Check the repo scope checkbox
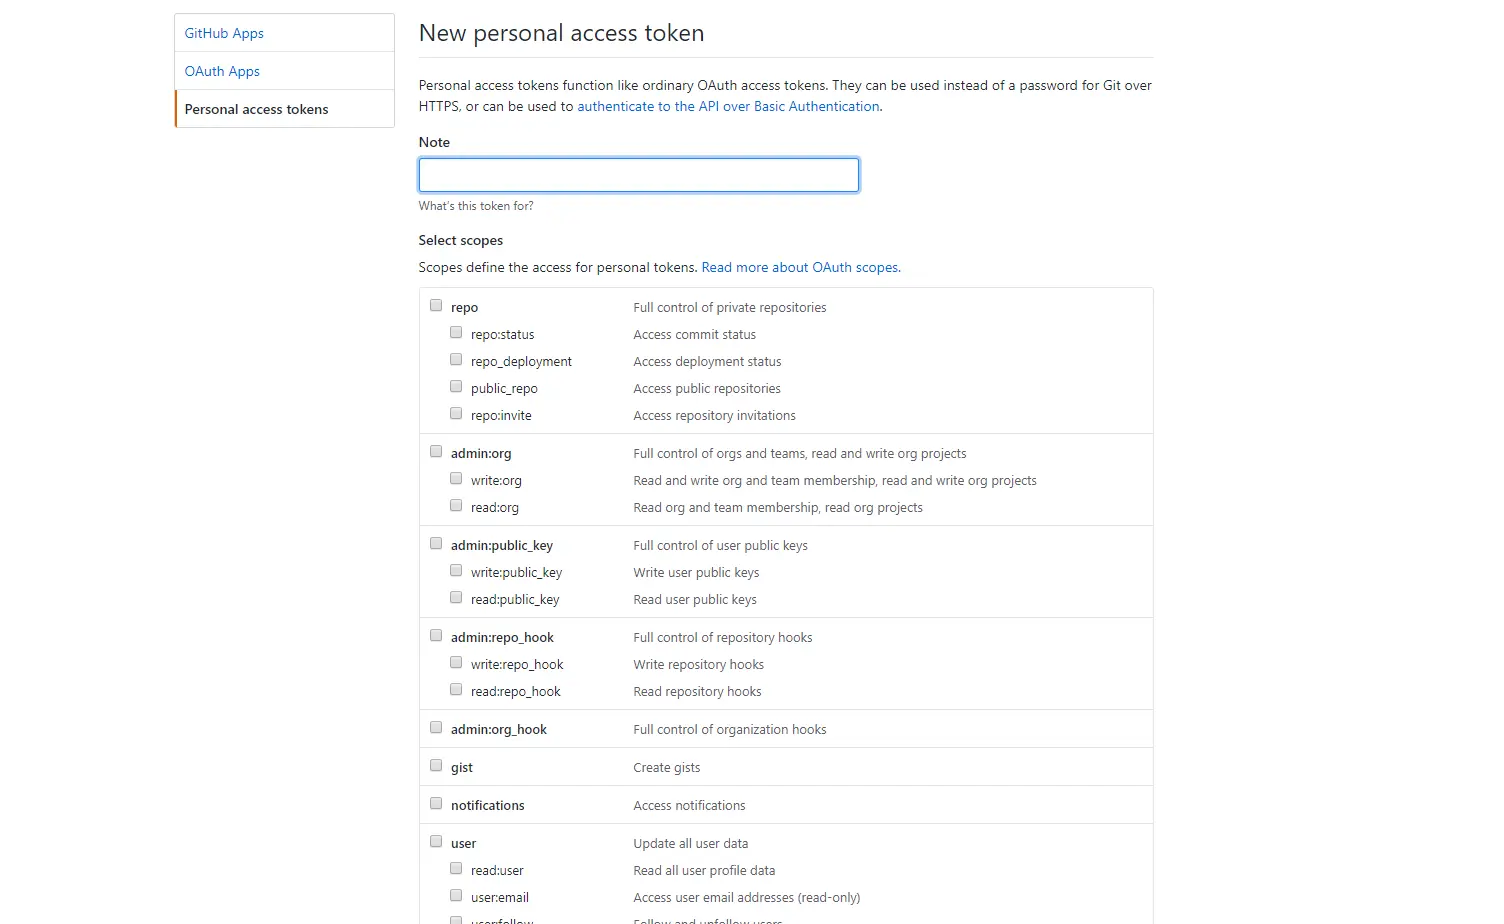Viewport: 1504px width, 924px height. [436, 306]
